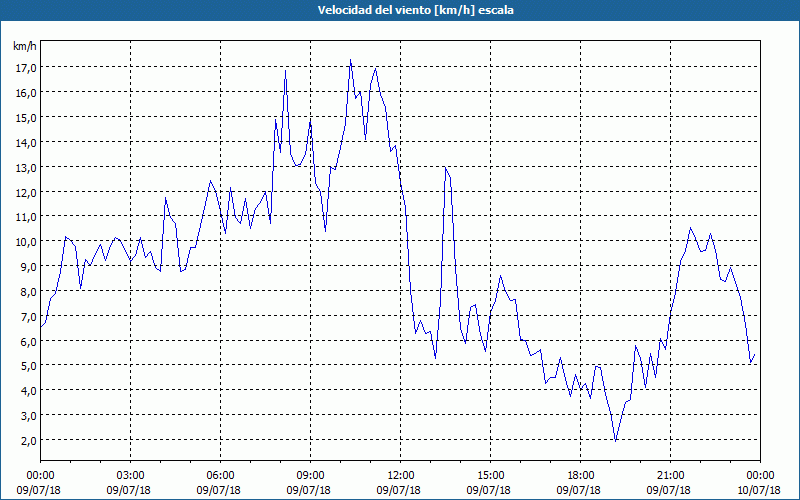Click the chart title 'Velocidad del viento [km/h] escala'
Viewport: 800px width, 500px height.
coord(415,10)
